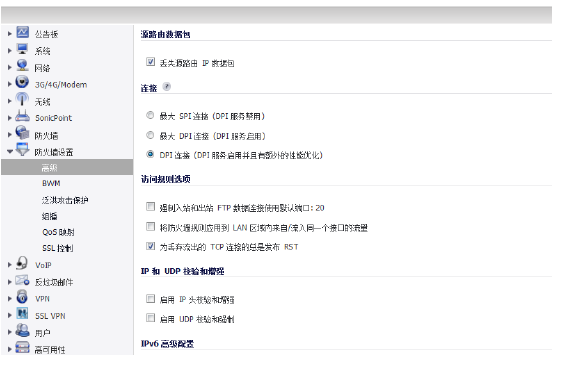Click the 访问规则选项 section heading
This screenshot has width=576, height=375.
pos(166,179)
